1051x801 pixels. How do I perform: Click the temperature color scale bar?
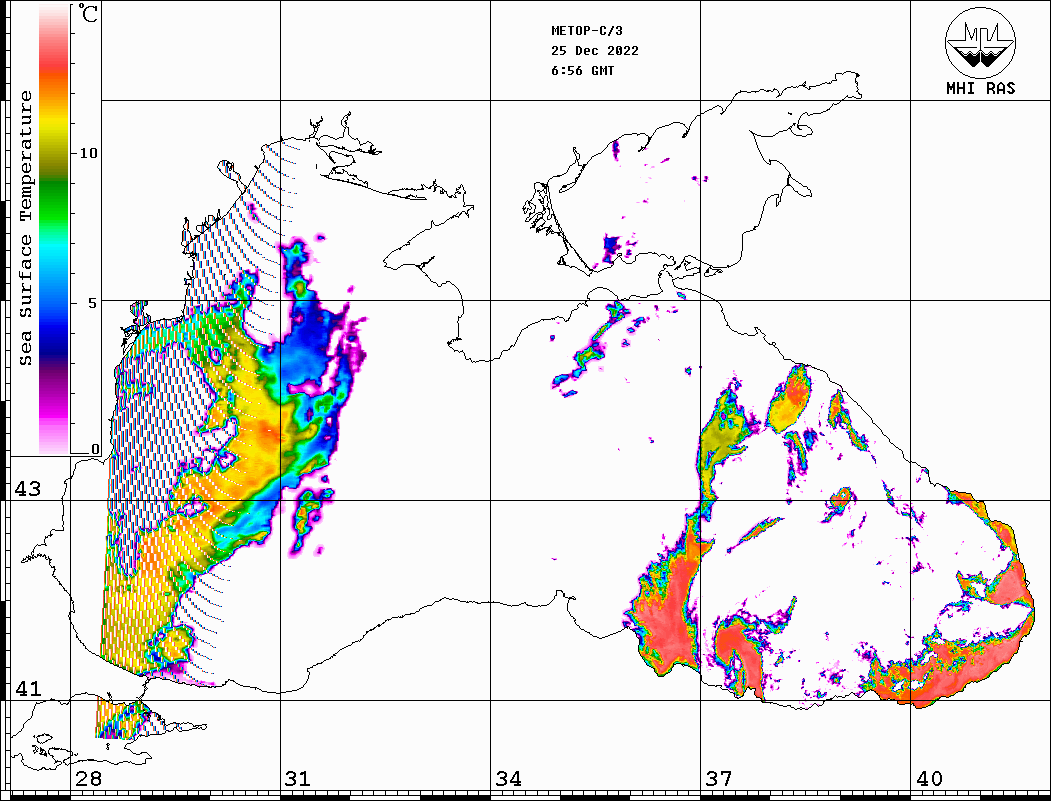tap(54, 230)
